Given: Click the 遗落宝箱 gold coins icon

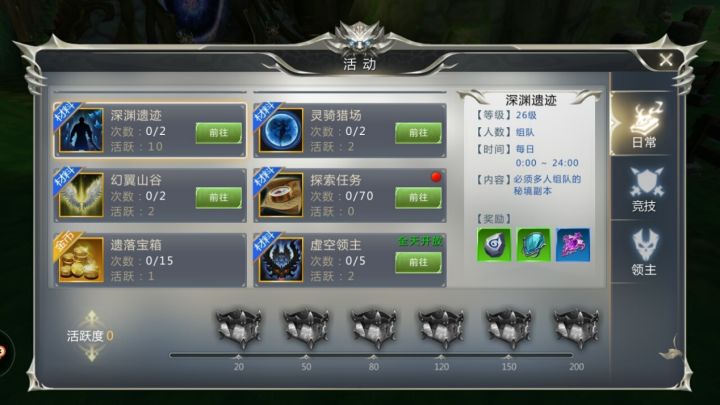Looking at the screenshot, I should click(x=81, y=260).
